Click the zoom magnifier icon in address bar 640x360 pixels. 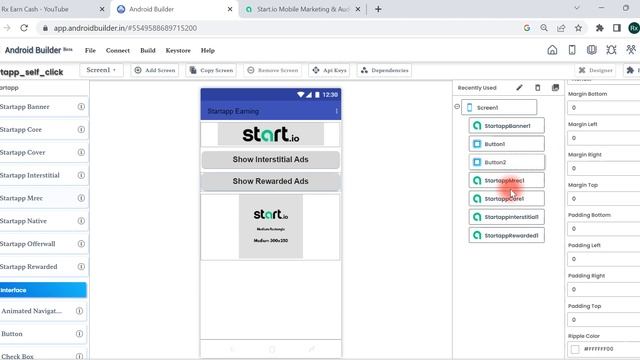coord(544,28)
